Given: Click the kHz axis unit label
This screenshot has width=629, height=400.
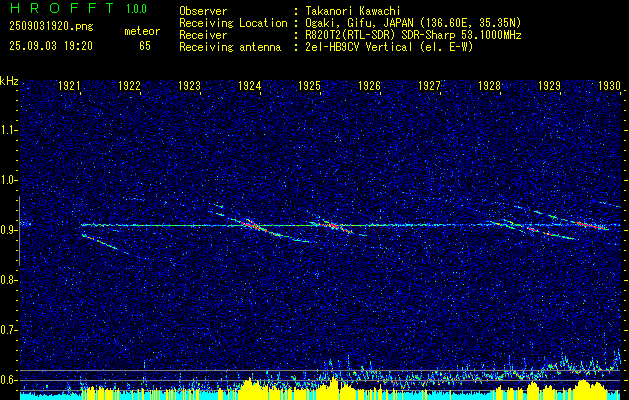Looking at the screenshot, I should (x=9, y=81).
